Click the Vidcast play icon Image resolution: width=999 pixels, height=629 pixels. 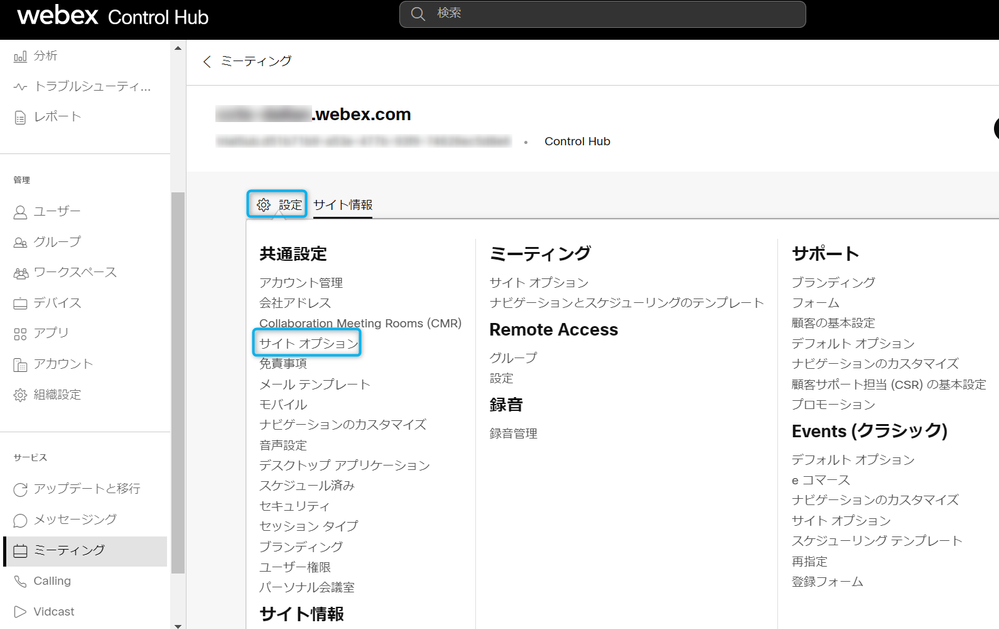pyautogui.click(x=20, y=612)
